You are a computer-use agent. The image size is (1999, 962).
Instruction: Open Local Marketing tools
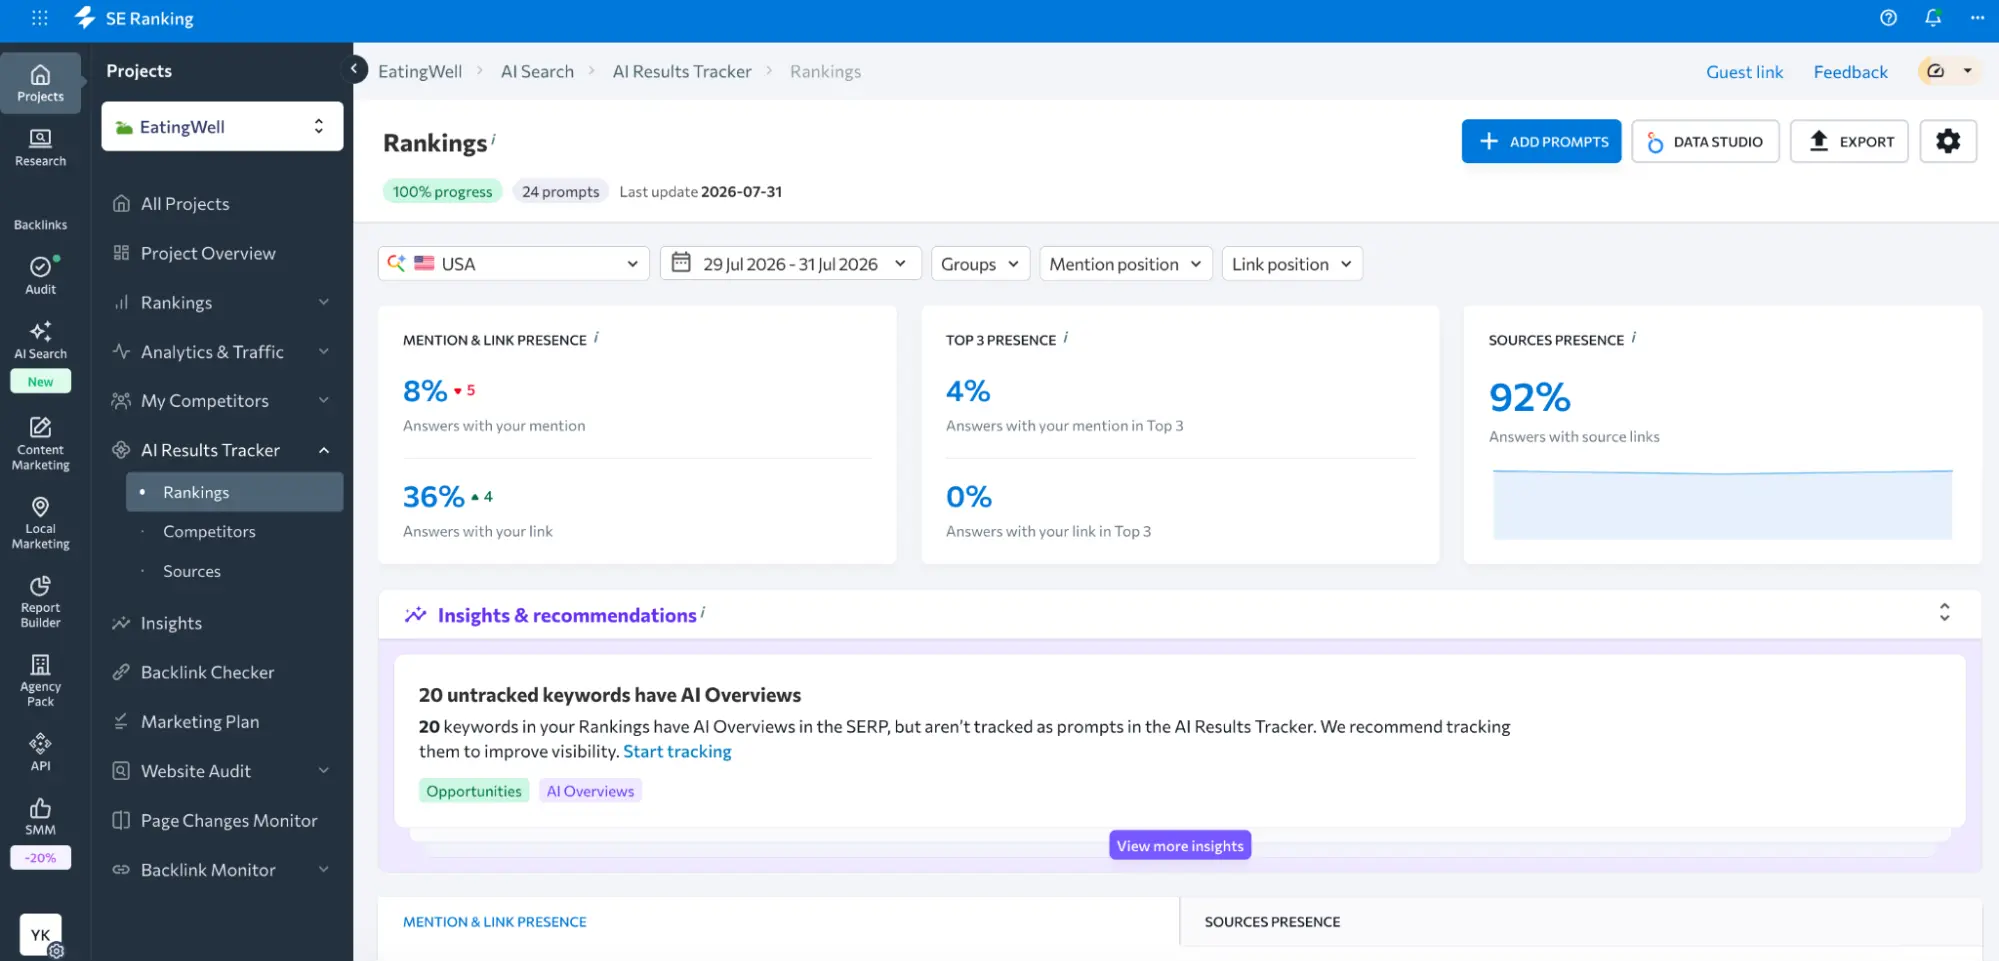pyautogui.click(x=40, y=523)
